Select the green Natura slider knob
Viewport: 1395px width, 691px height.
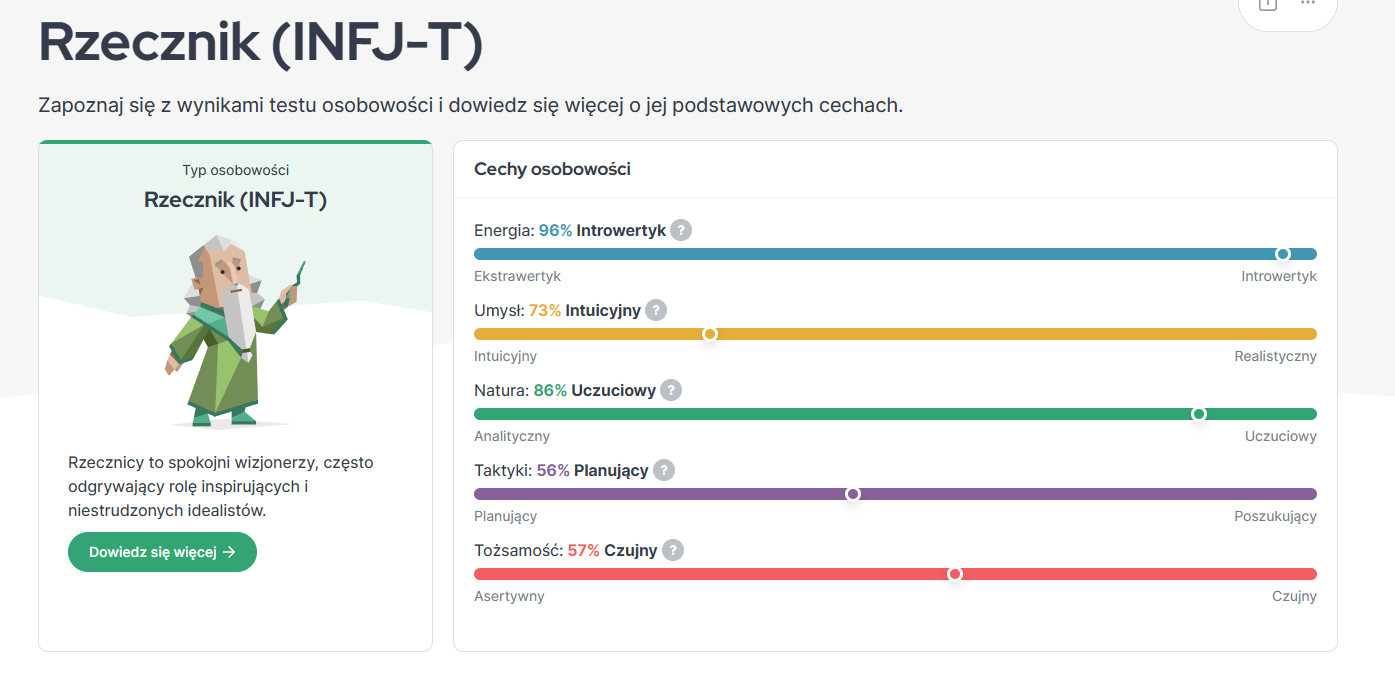pyautogui.click(x=1199, y=414)
